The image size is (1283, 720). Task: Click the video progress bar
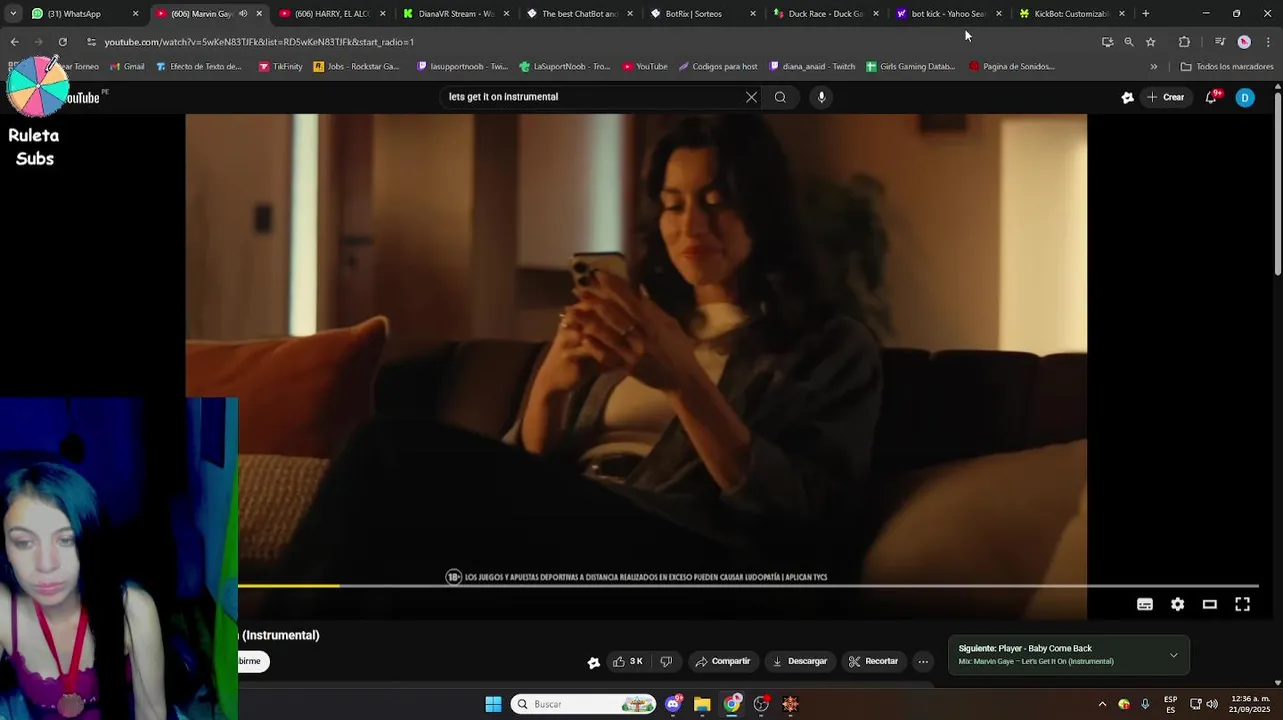click(x=748, y=586)
